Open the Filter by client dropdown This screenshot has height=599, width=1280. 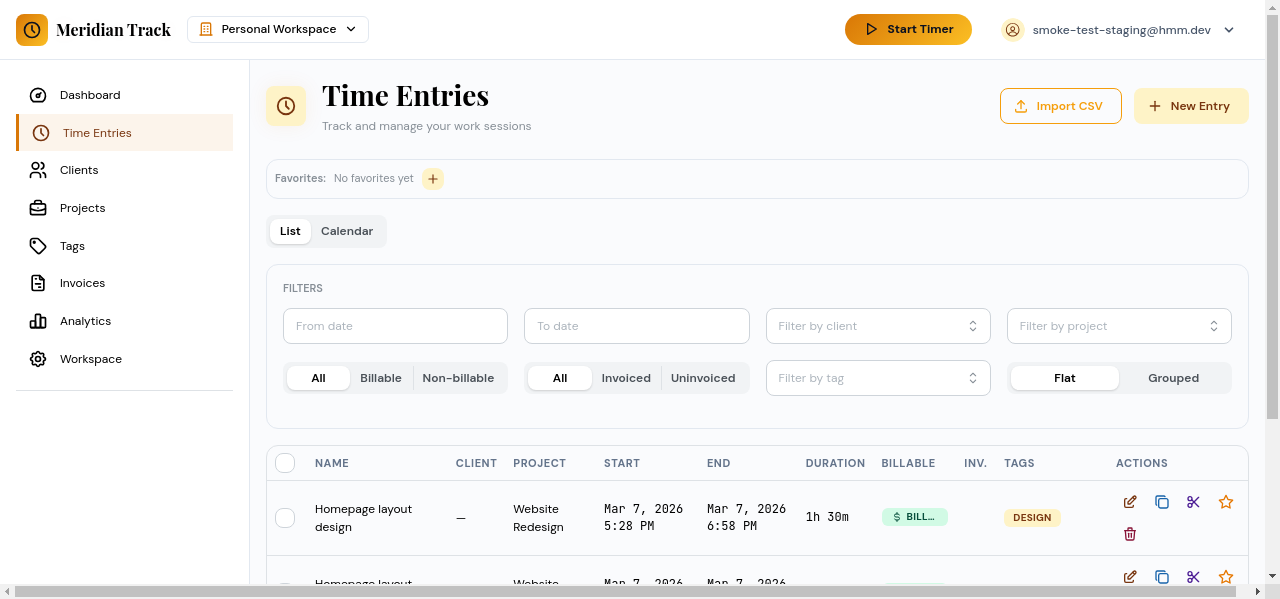coord(877,325)
